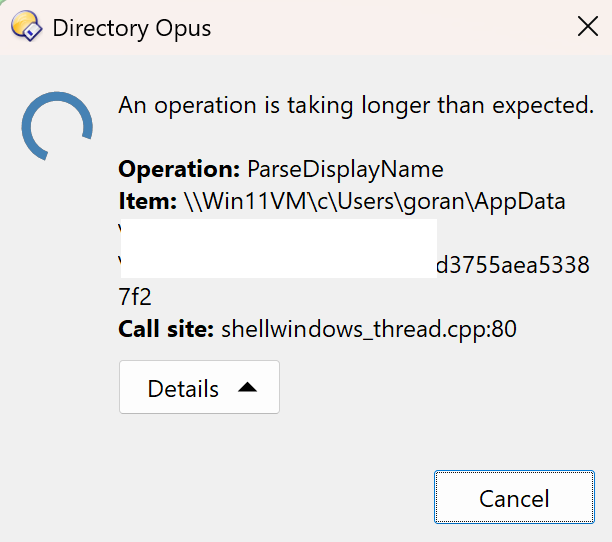Screen dimensions: 612x542
Task: Click the blue spinning busy indicator
Action: pyautogui.click(x=57, y=126)
